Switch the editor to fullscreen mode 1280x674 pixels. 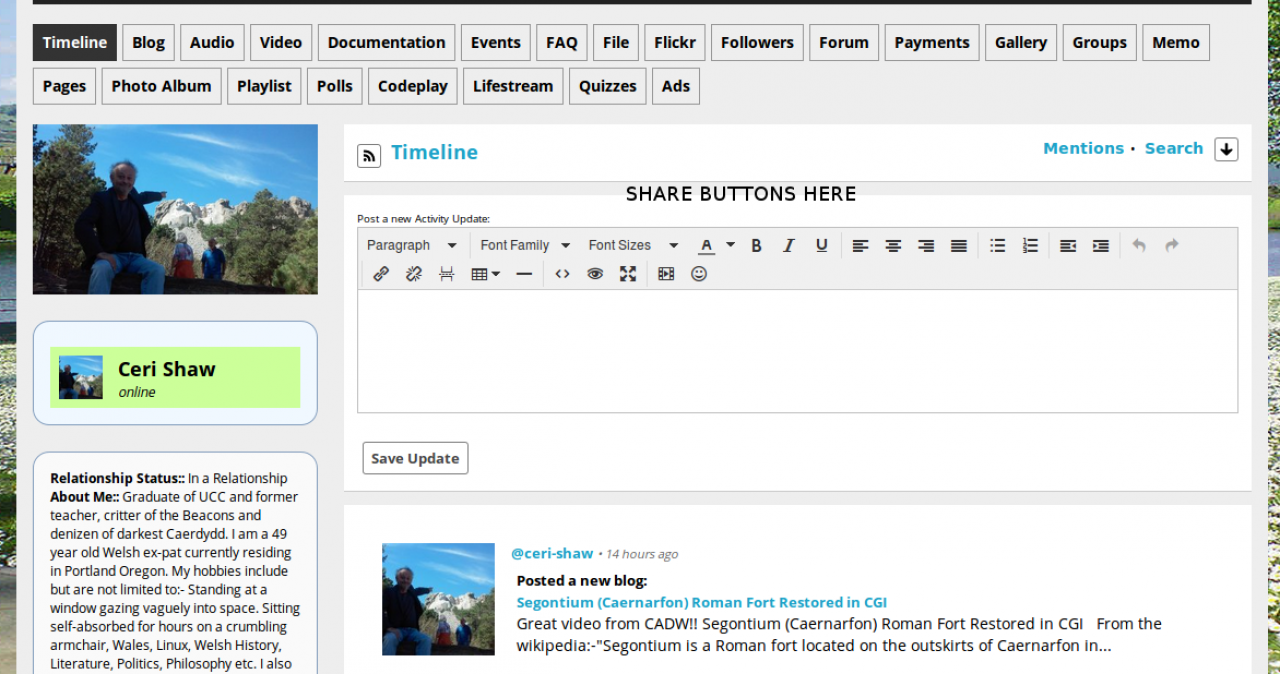coord(628,274)
